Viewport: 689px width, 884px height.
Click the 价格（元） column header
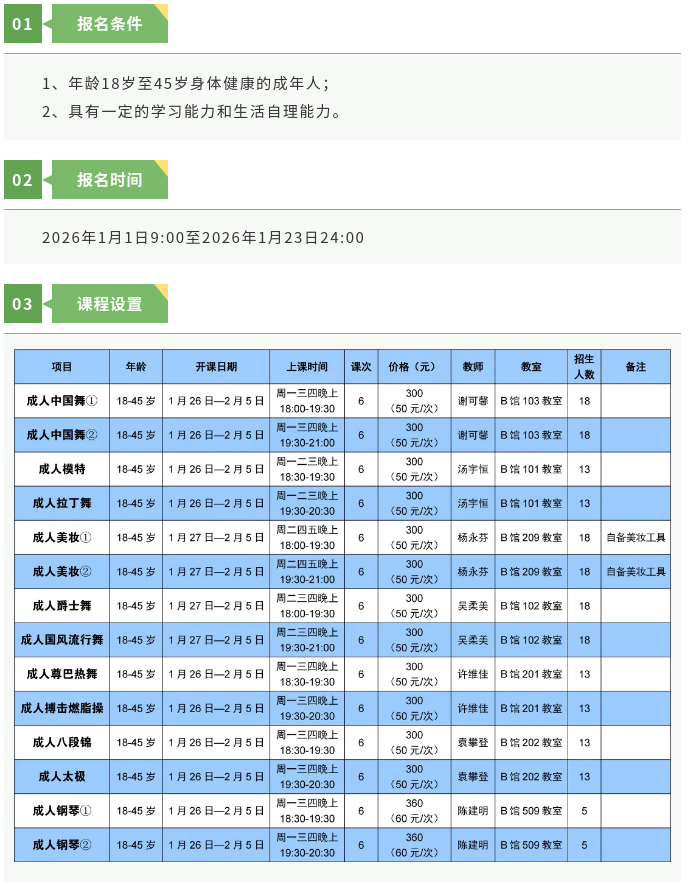413,367
